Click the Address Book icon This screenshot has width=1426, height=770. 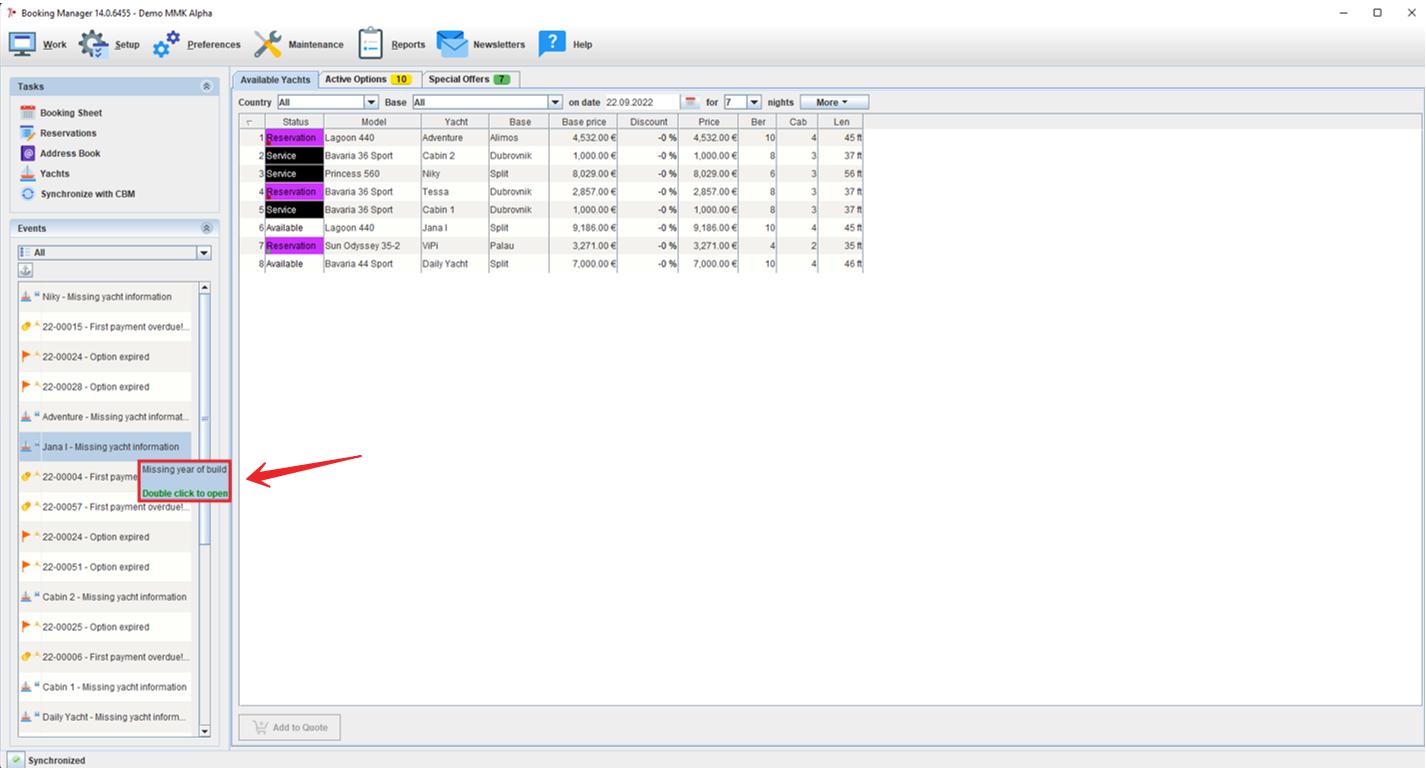pos(28,153)
